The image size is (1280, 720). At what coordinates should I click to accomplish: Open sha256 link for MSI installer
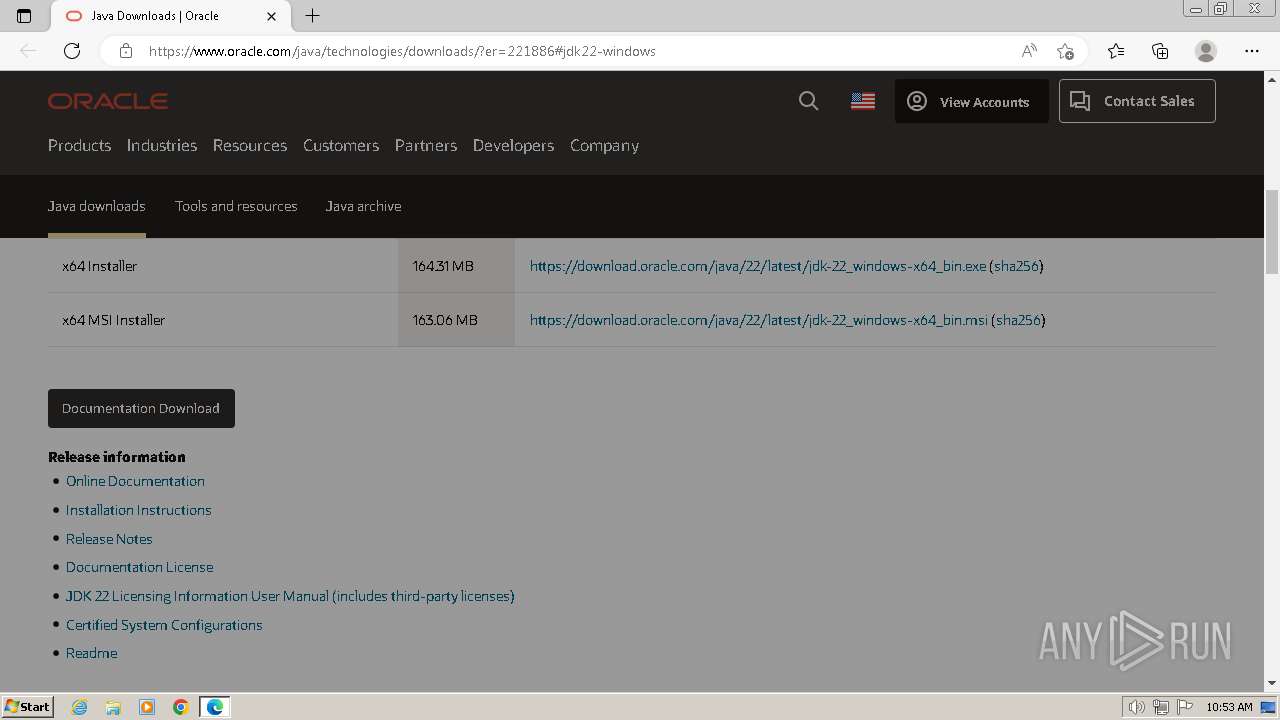point(1018,320)
